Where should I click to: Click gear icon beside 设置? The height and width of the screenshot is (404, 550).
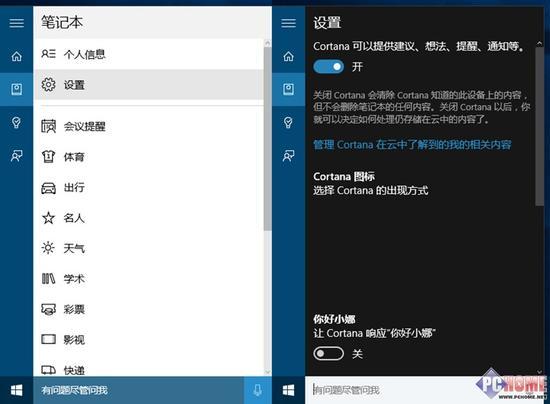click(48, 85)
